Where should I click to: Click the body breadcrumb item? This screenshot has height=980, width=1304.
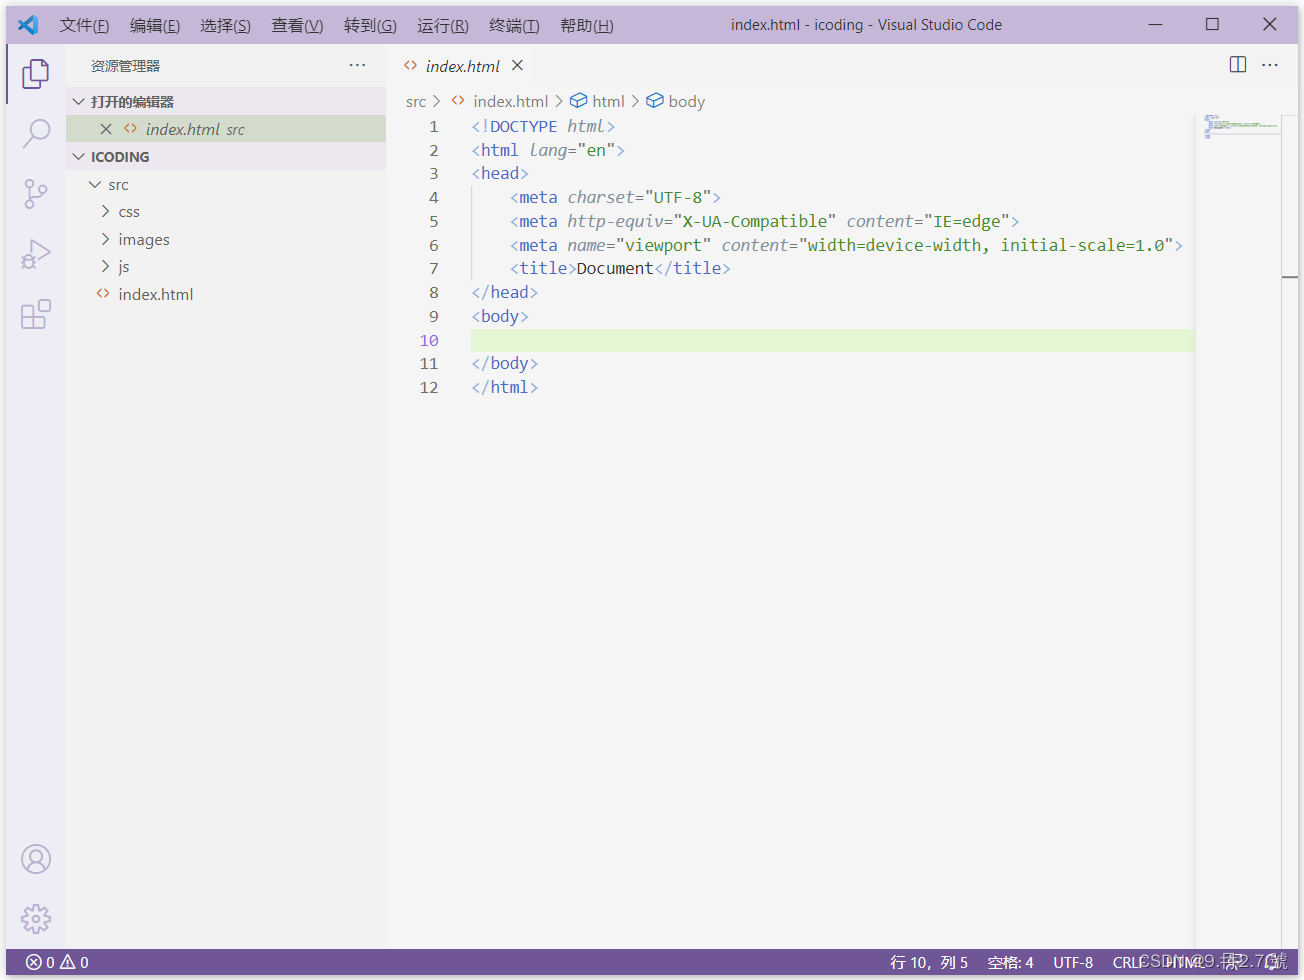click(686, 101)
